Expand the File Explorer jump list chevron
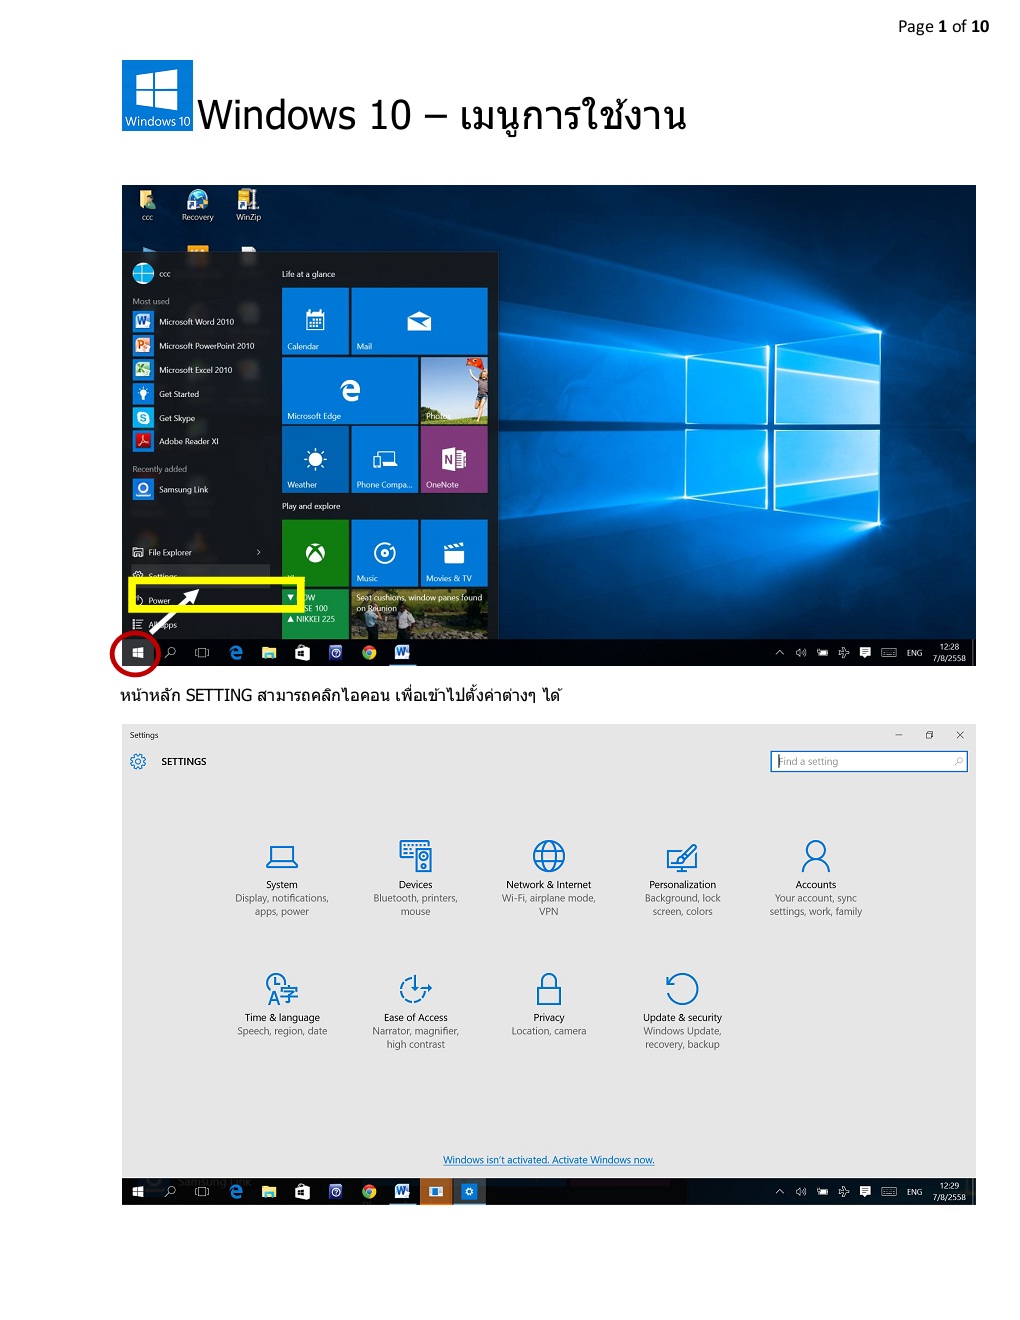The image size is (1020, 1320). click(x=259, y=552)
